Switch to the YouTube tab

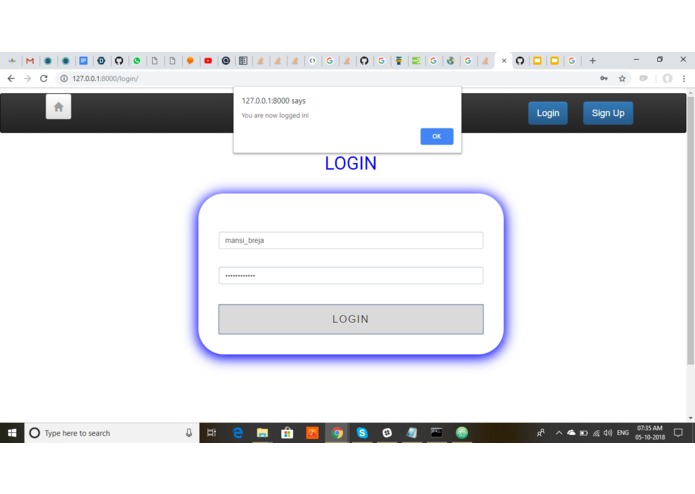[x=208, y=61]
